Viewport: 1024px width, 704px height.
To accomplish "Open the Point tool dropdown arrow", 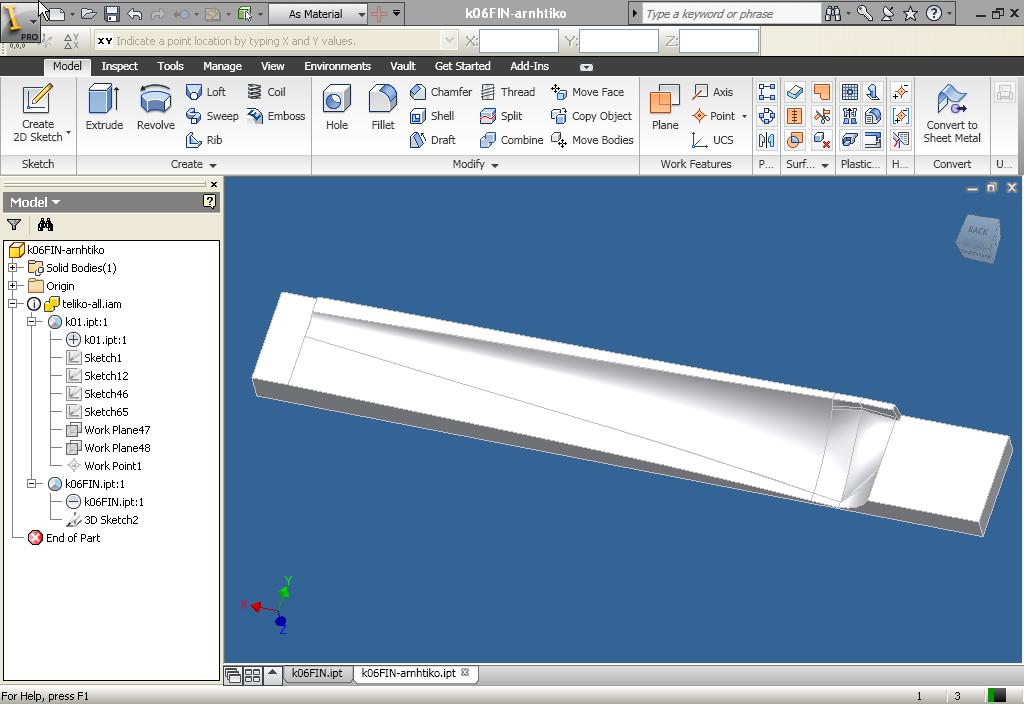I will tap(744, 116).
